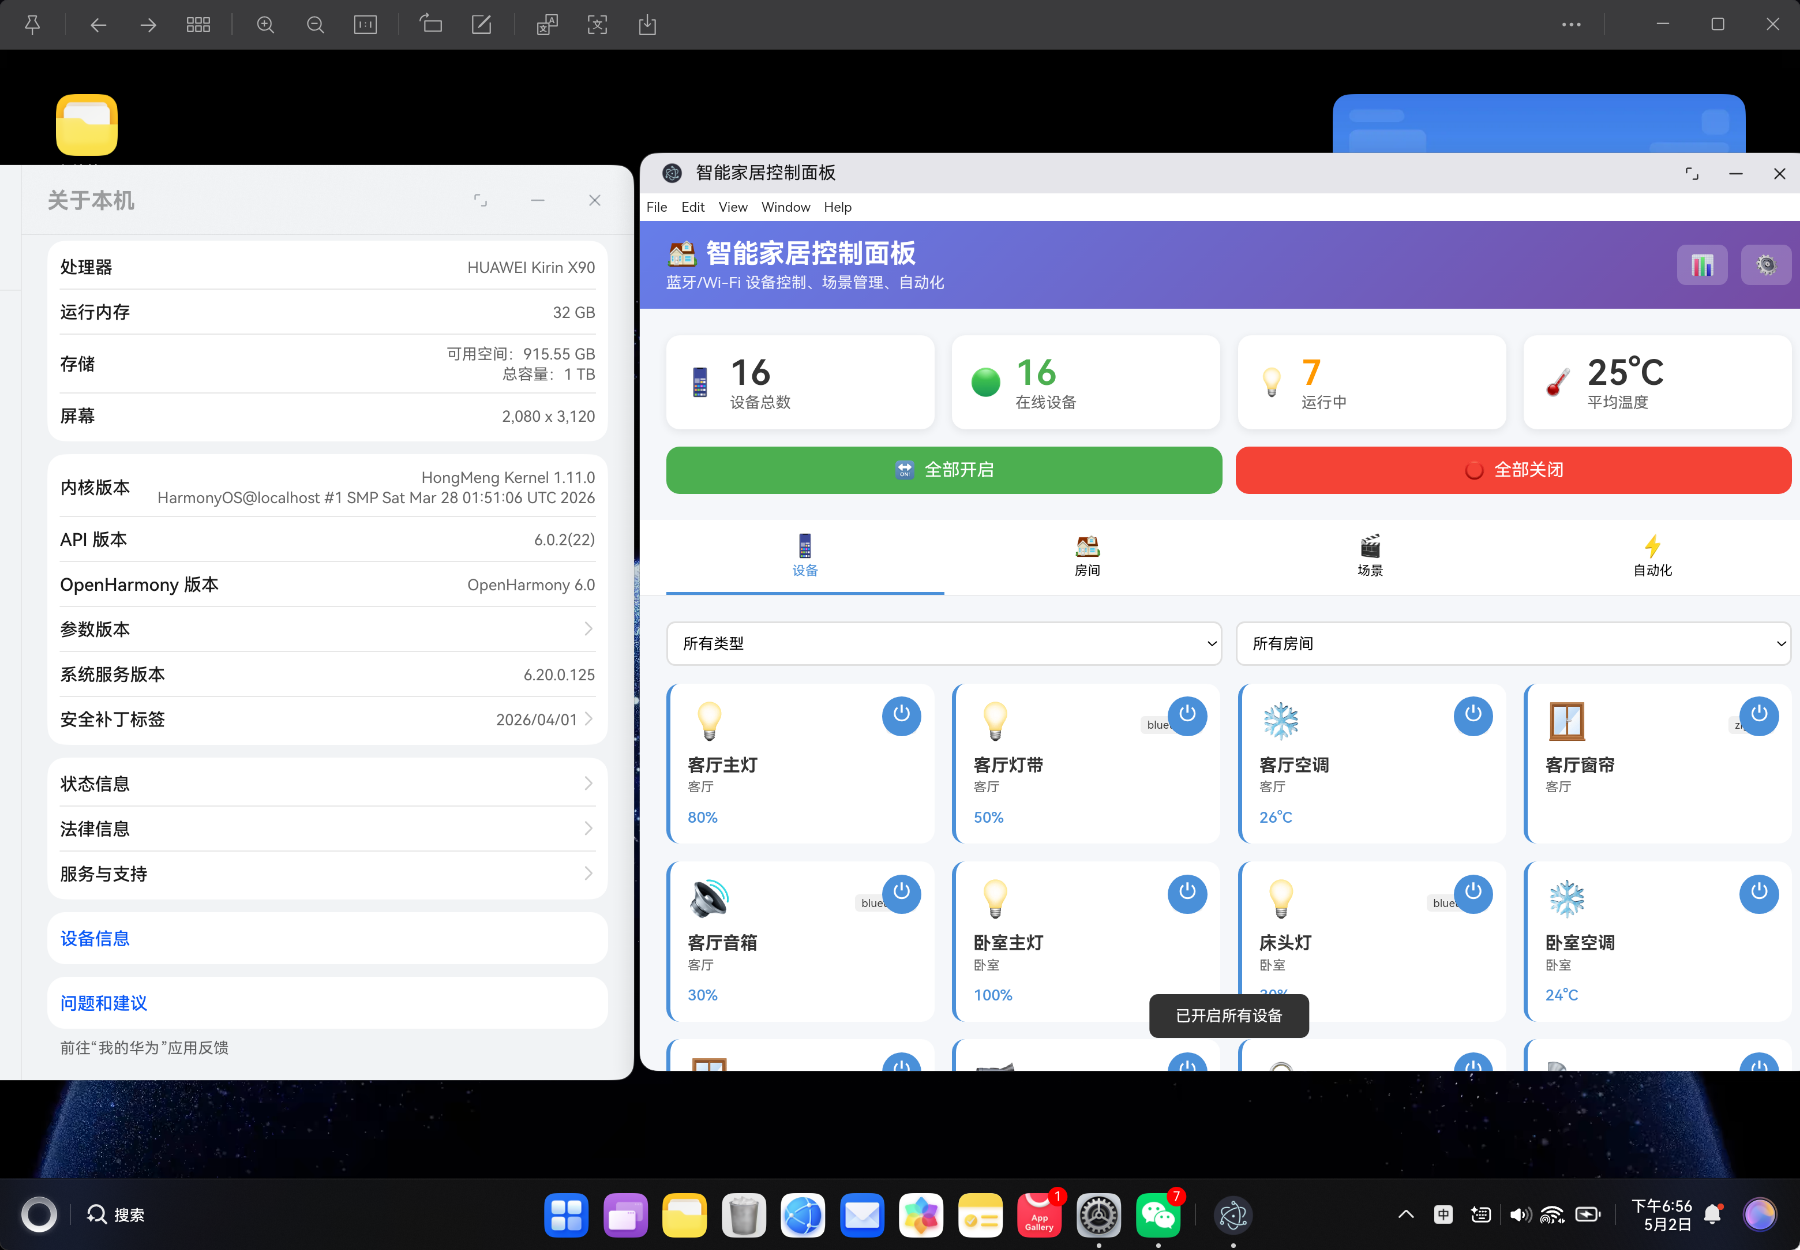This screenshot has height=1250, width=1800.
Task: Open the Window menu
Action: [786, 207]
